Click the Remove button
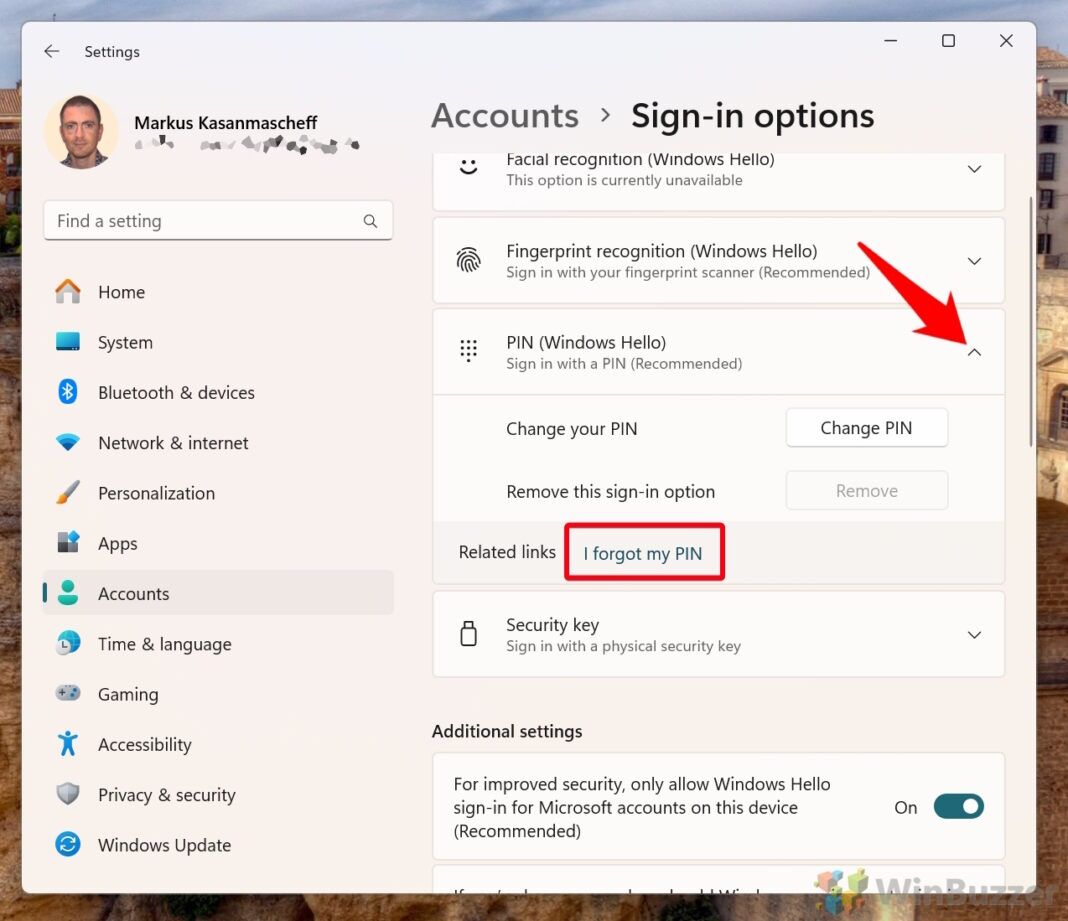This screenshot has width=1068, height=921. (866, 490)
